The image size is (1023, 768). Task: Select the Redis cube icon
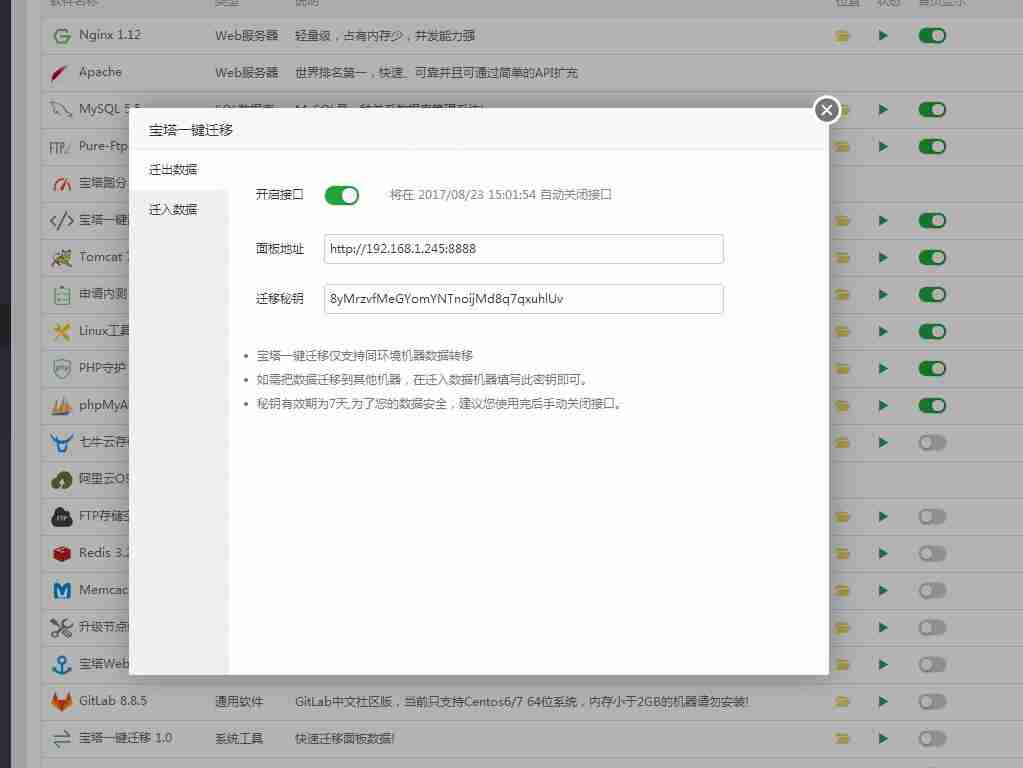(x=60, y=553)
